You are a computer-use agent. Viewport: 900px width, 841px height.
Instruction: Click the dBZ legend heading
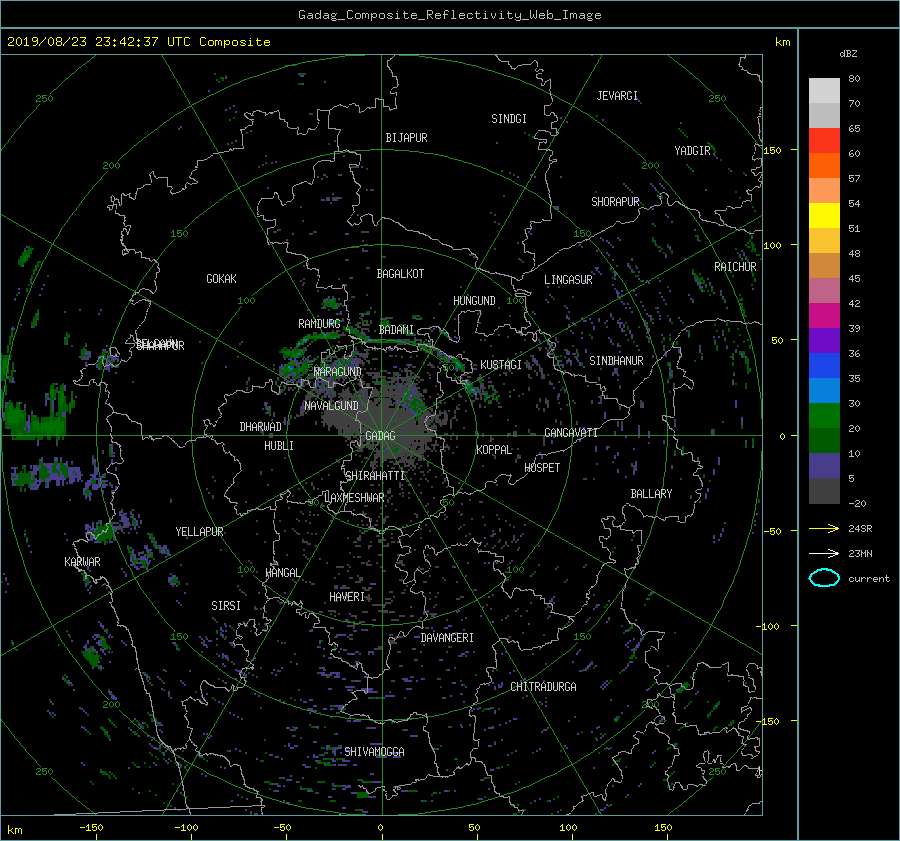pos(848,54)
